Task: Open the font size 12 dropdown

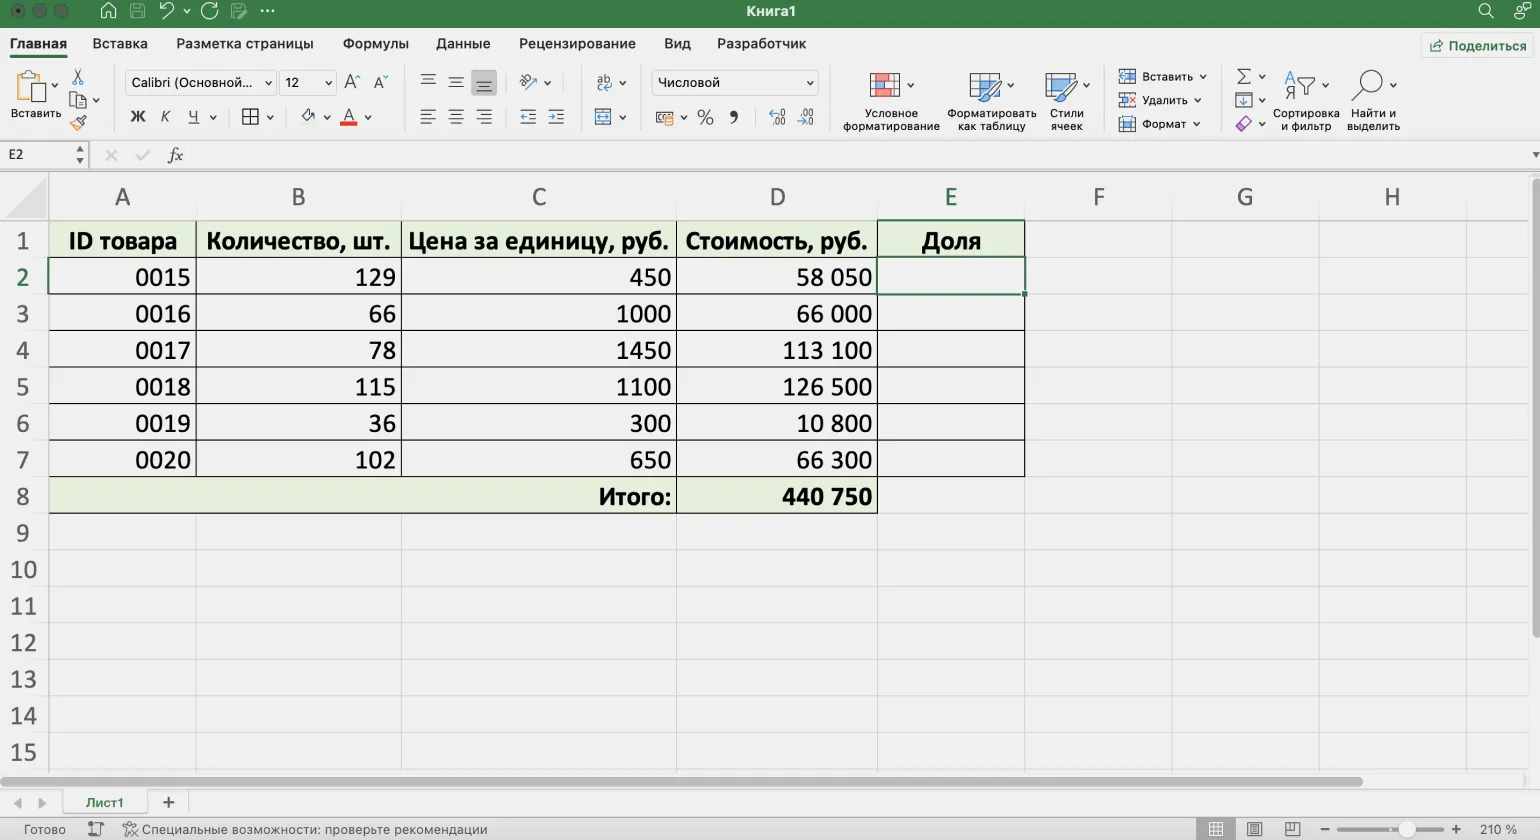Action: point(307,83)
